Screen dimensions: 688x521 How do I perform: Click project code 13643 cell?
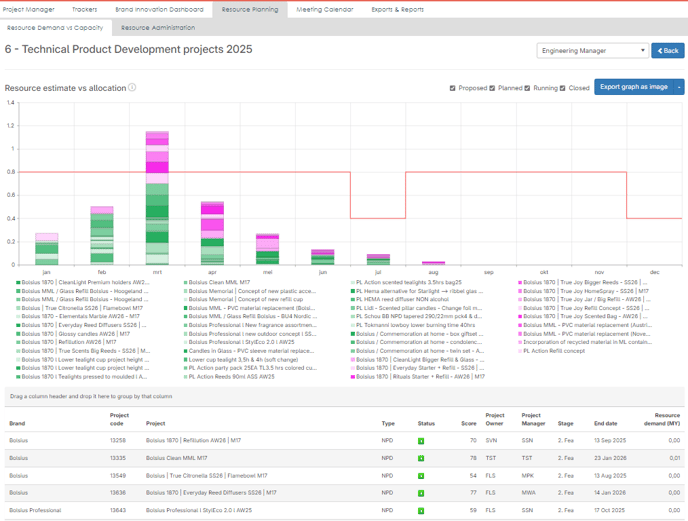pos(118,510)
